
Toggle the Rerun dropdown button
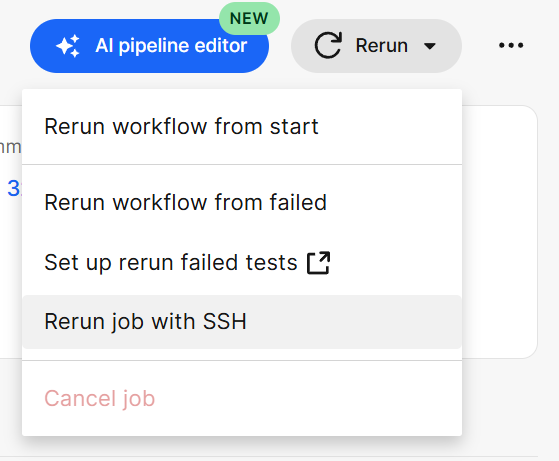376,46
